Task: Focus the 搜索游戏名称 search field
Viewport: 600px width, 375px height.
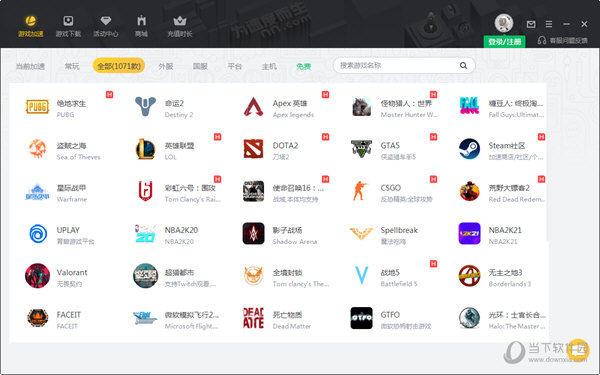Action: pyautogui.click(x=404, y=65)
